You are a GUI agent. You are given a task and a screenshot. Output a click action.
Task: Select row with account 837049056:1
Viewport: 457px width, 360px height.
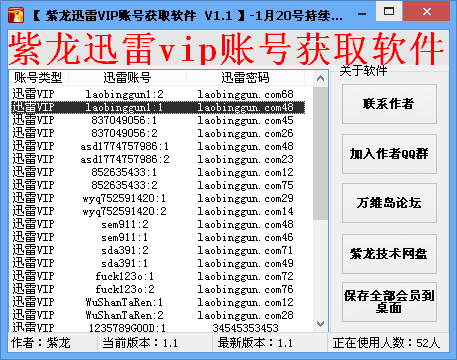click(158, 120)
